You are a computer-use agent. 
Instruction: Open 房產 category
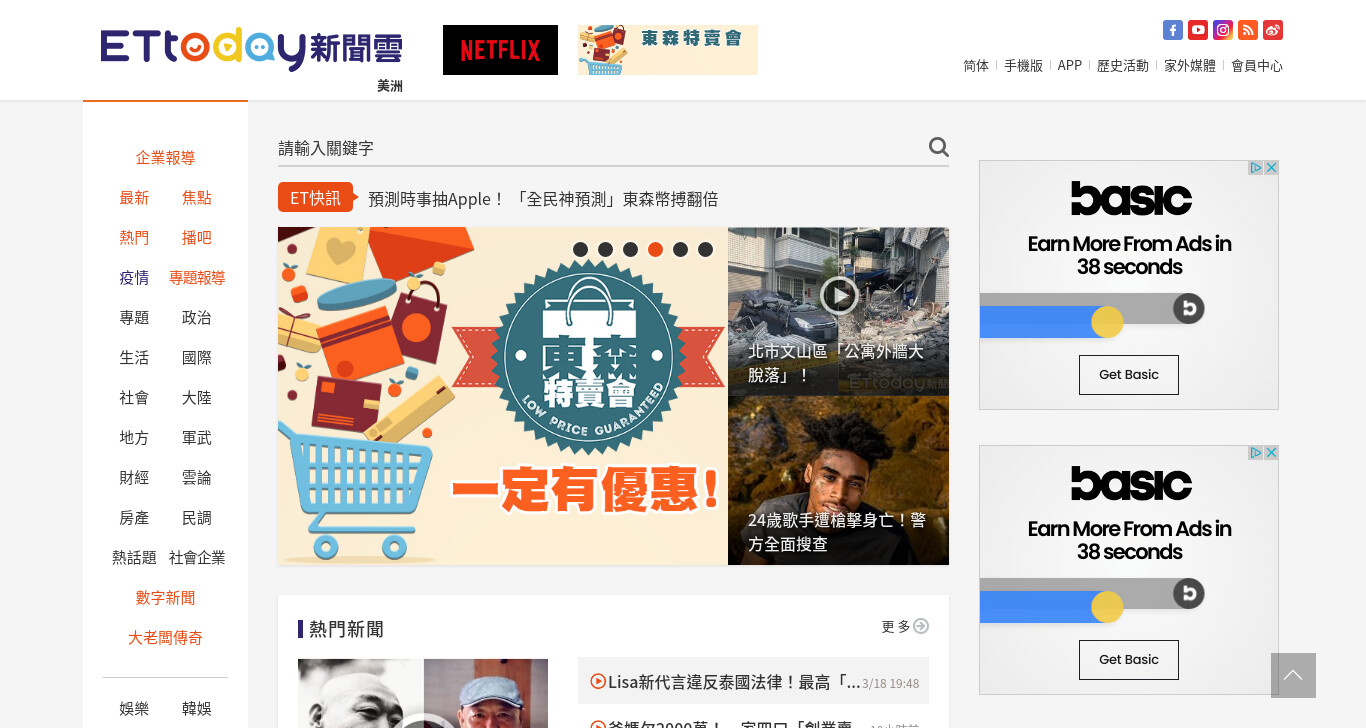coord(134,517)
